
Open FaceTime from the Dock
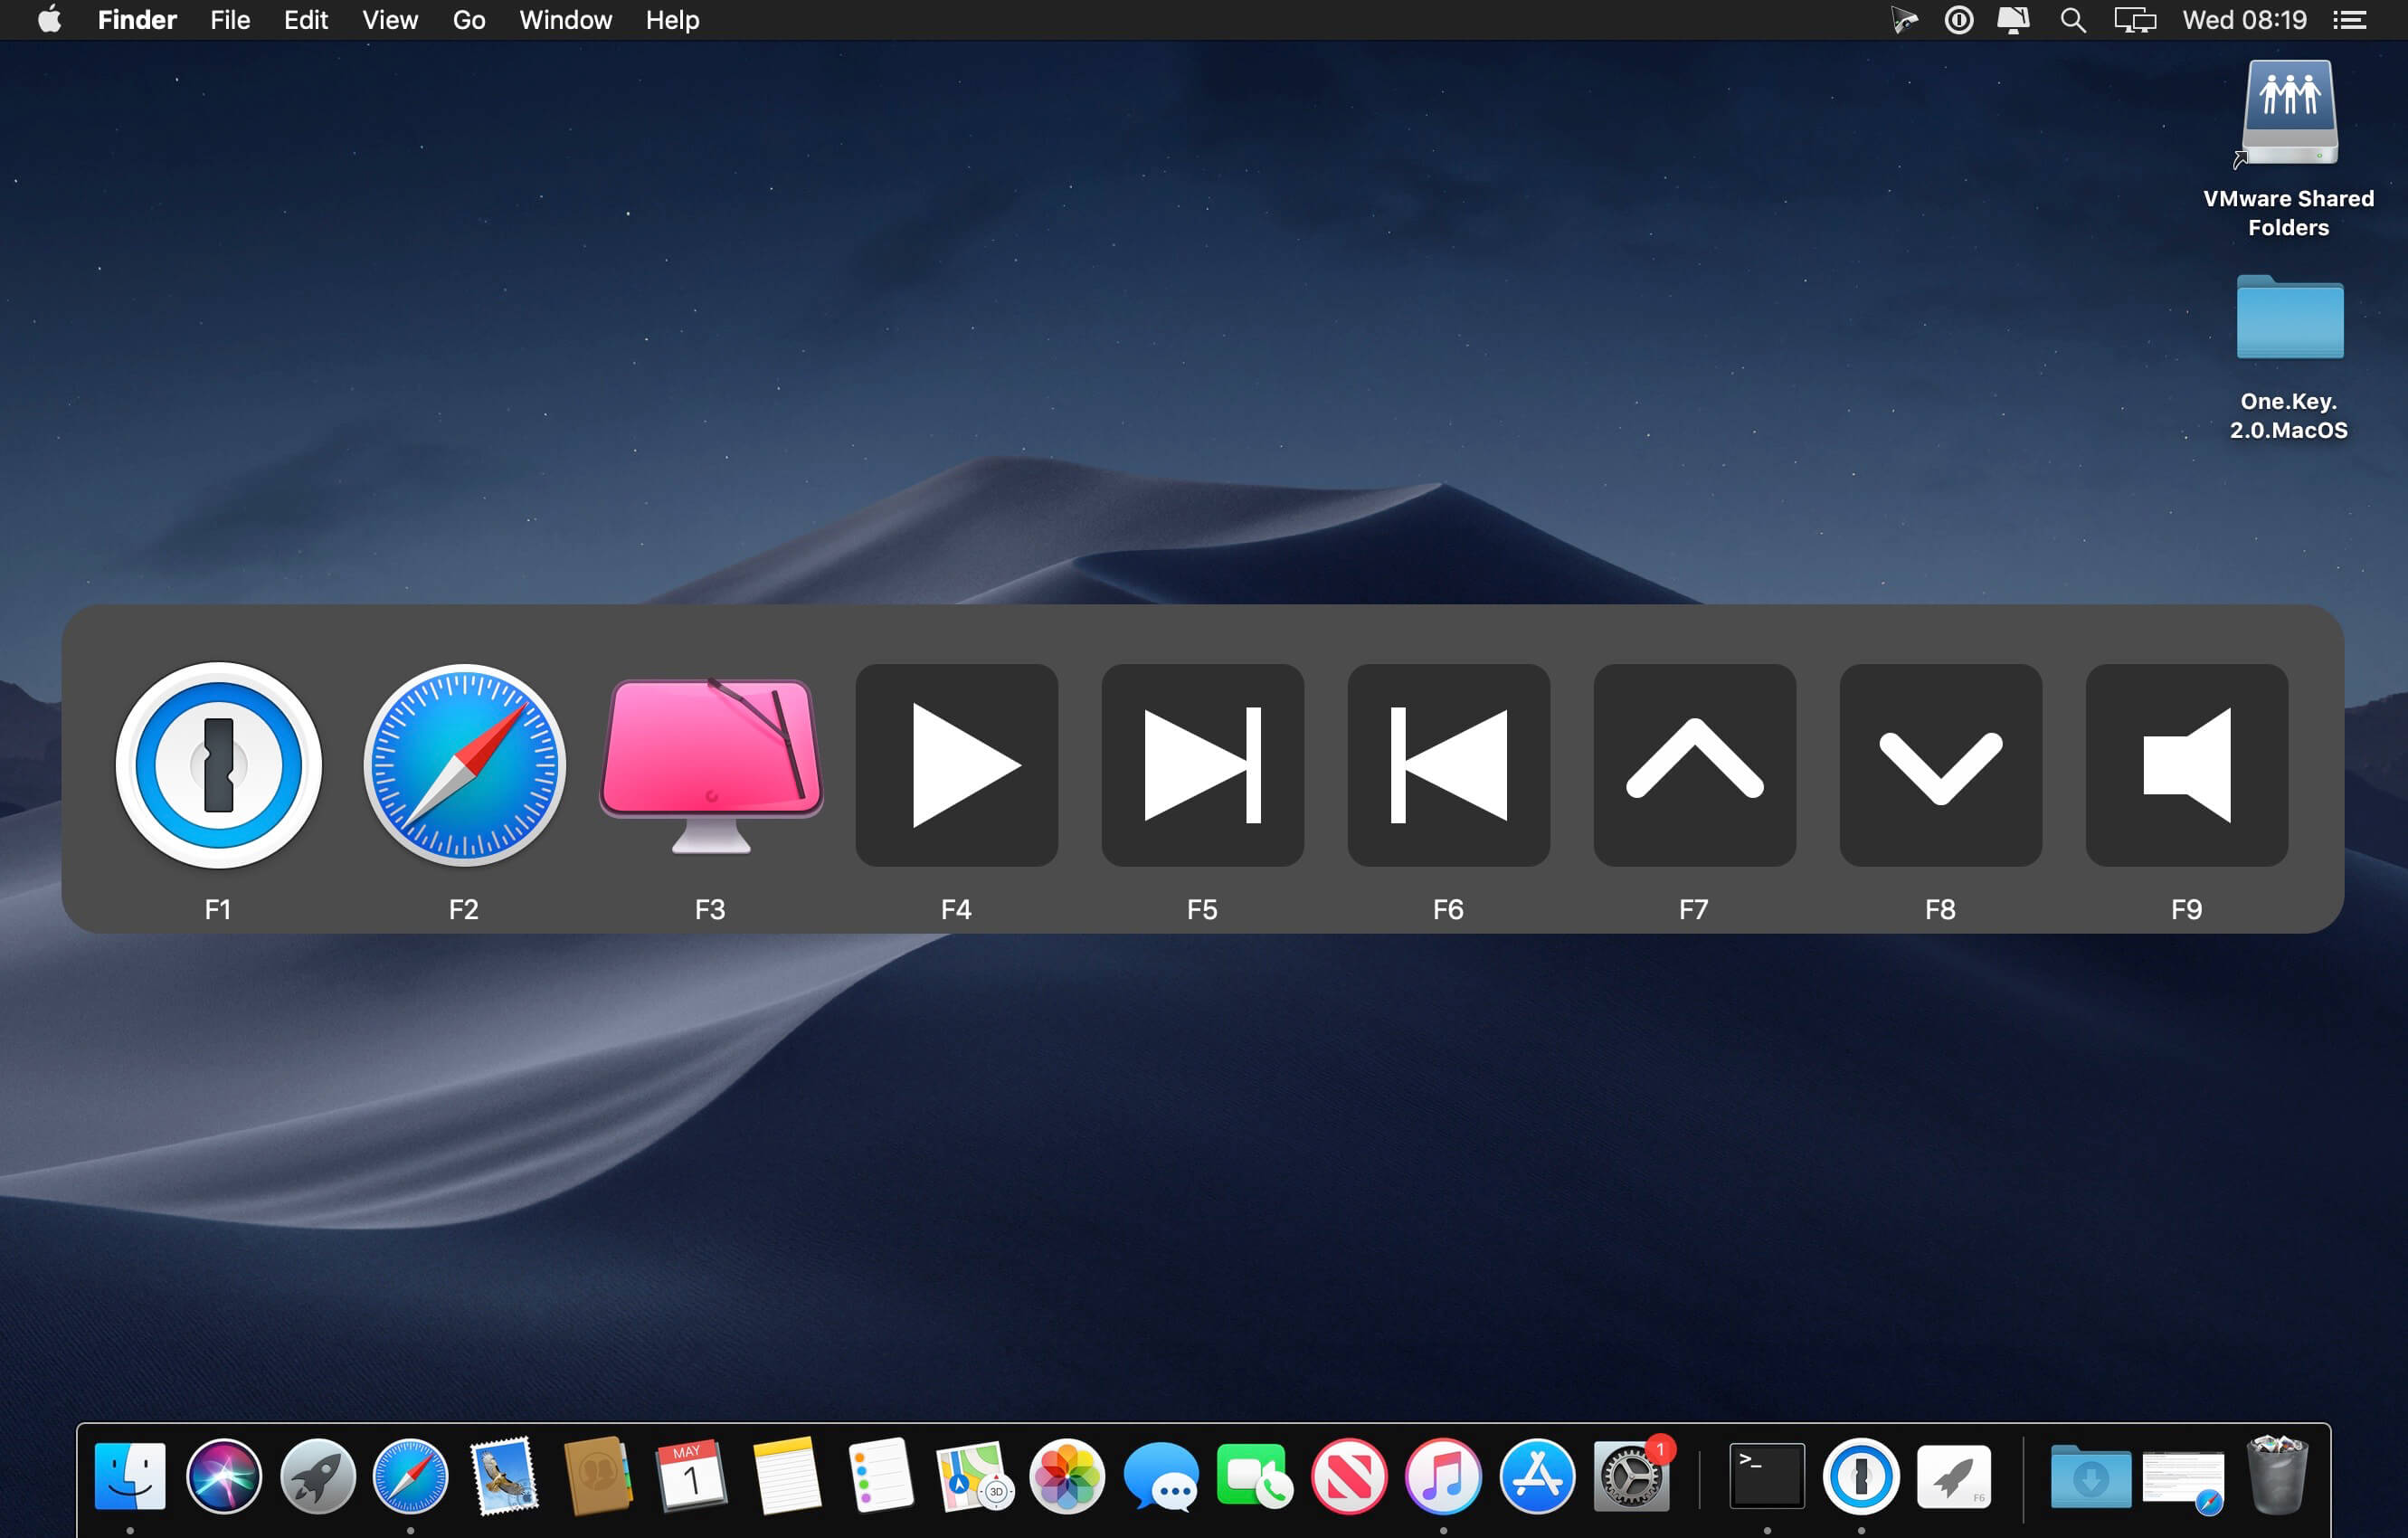coord(1255,1475)
